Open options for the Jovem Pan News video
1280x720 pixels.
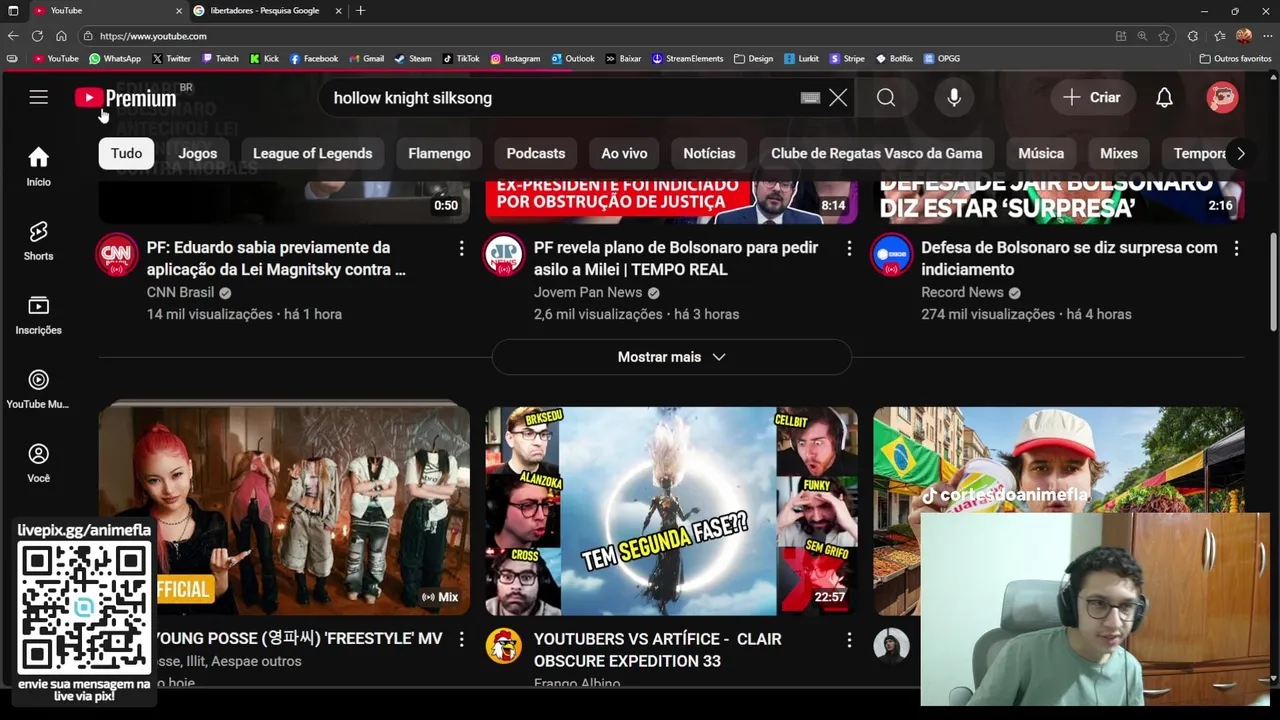coord(849,248)
